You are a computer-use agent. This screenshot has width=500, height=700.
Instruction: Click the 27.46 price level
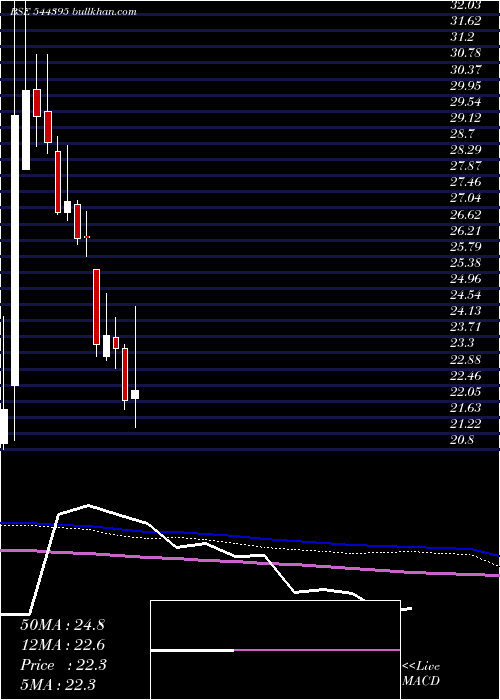pyautogui.click(x=467, y=182)
